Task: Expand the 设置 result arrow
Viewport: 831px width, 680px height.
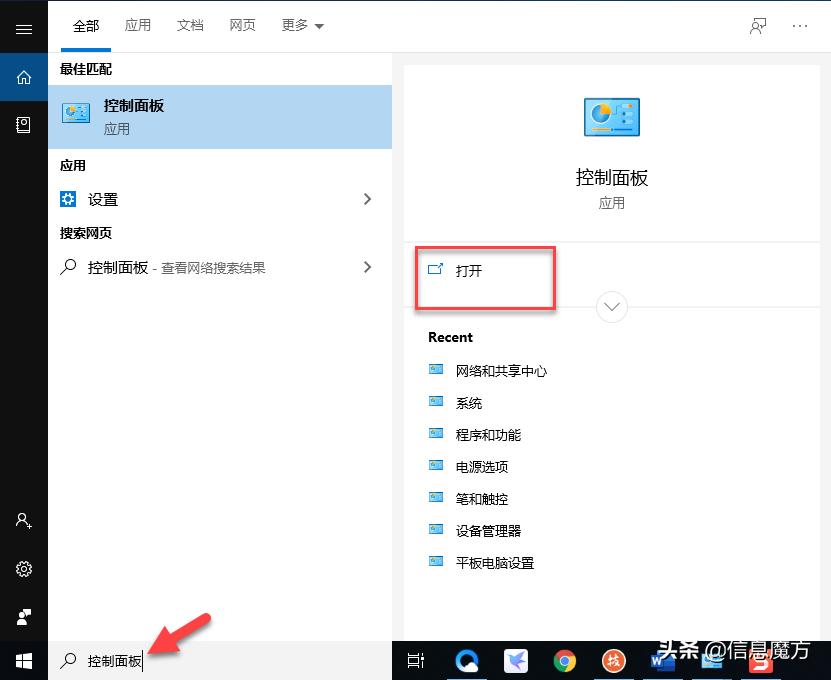Action: pyautogui.click(x=368, y=199)
